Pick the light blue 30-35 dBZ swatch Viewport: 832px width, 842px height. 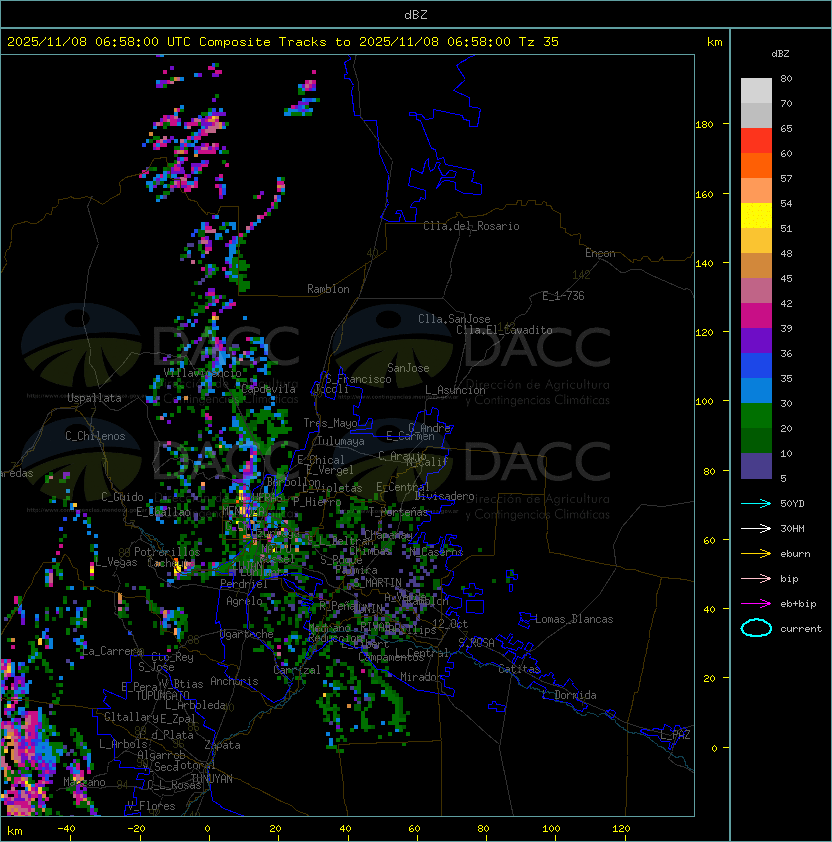coord(756,390)
